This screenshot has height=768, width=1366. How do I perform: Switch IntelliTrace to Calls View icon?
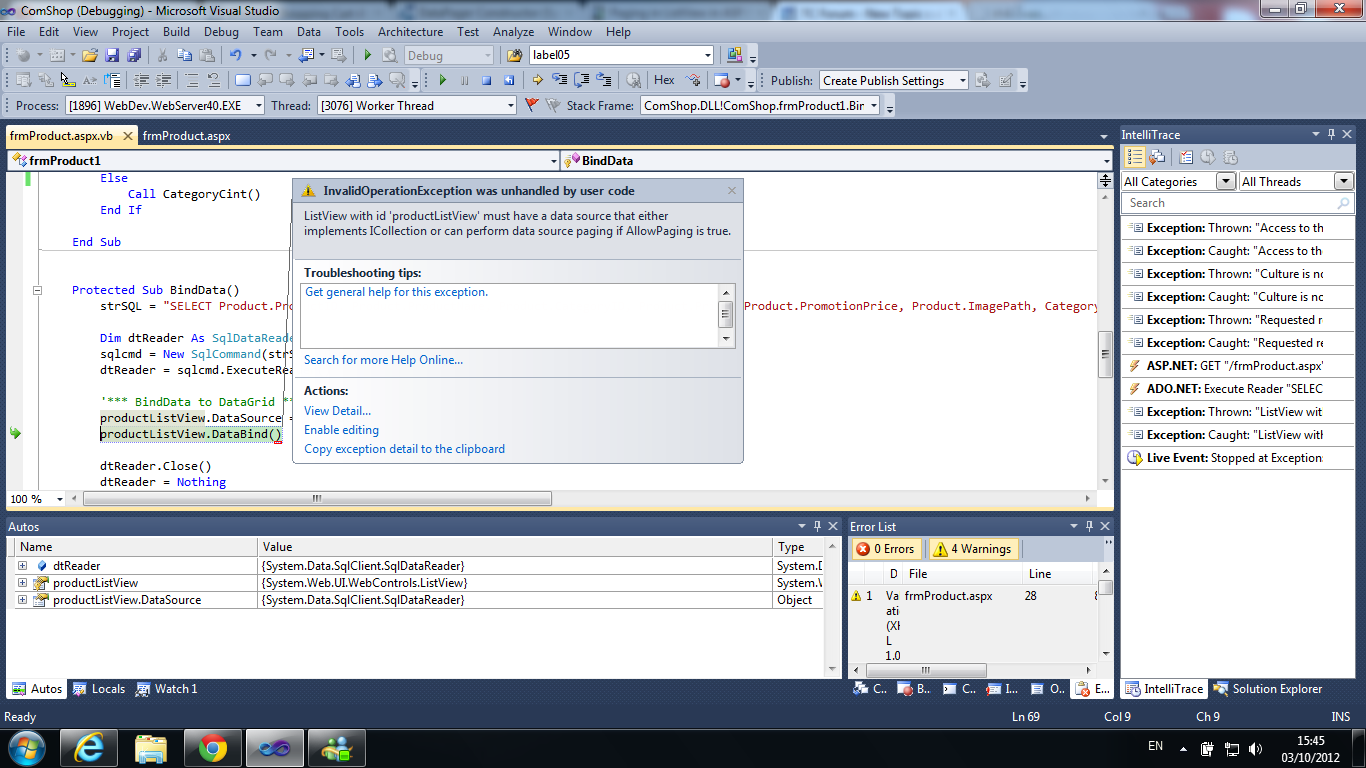[x=1157, y=157]
